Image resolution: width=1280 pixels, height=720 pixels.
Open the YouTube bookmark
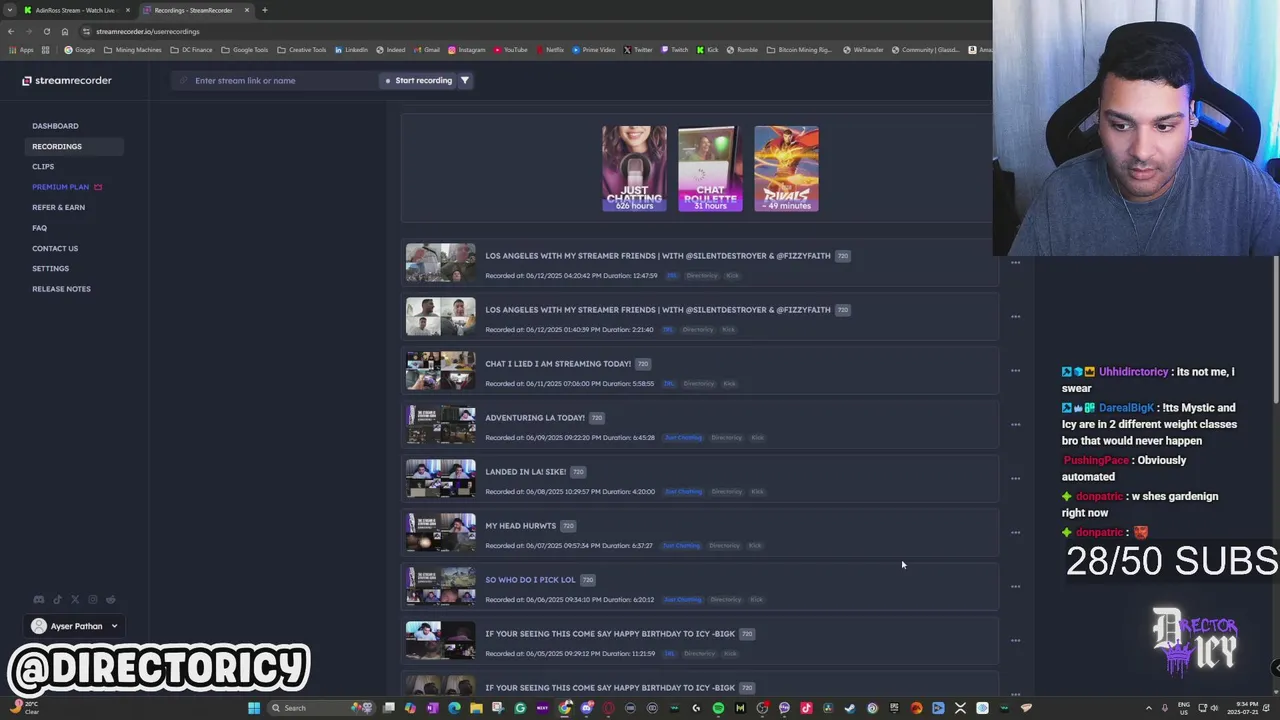click(511, 50)
